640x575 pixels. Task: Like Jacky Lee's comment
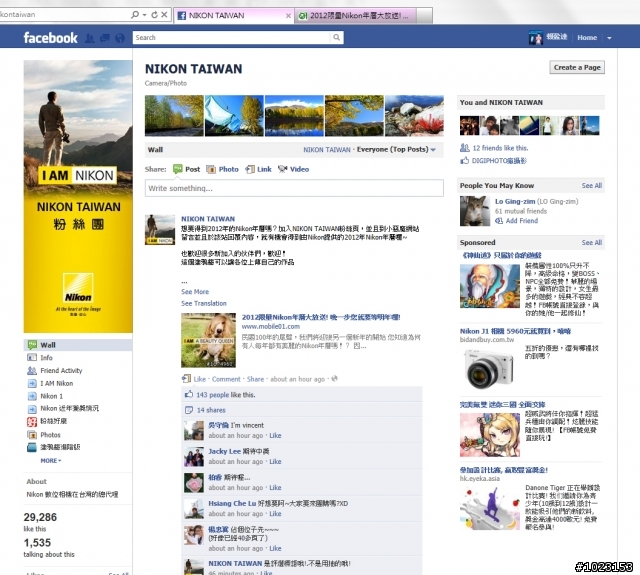(x=275, y=462)
